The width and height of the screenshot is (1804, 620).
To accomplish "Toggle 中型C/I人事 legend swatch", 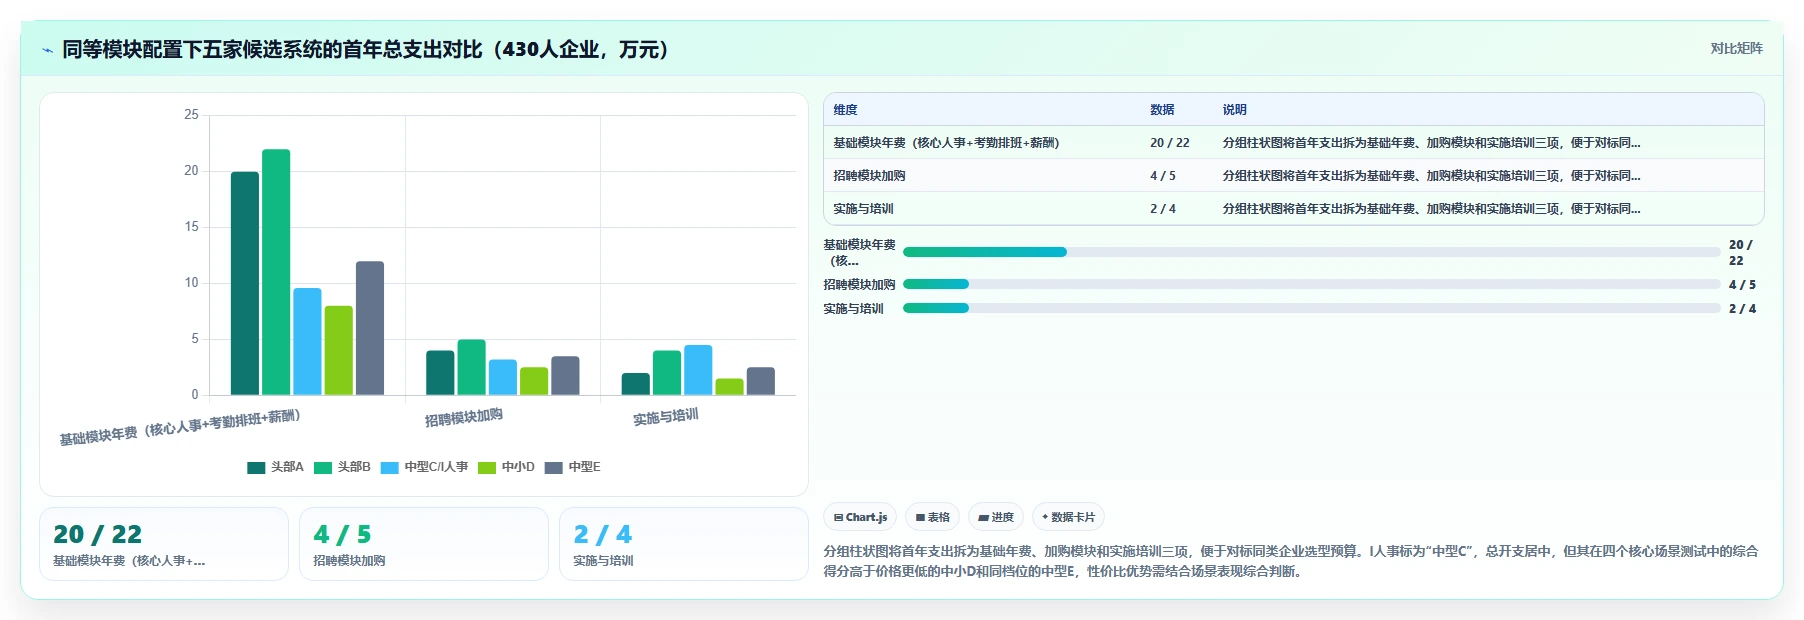I will click(390, 467).
